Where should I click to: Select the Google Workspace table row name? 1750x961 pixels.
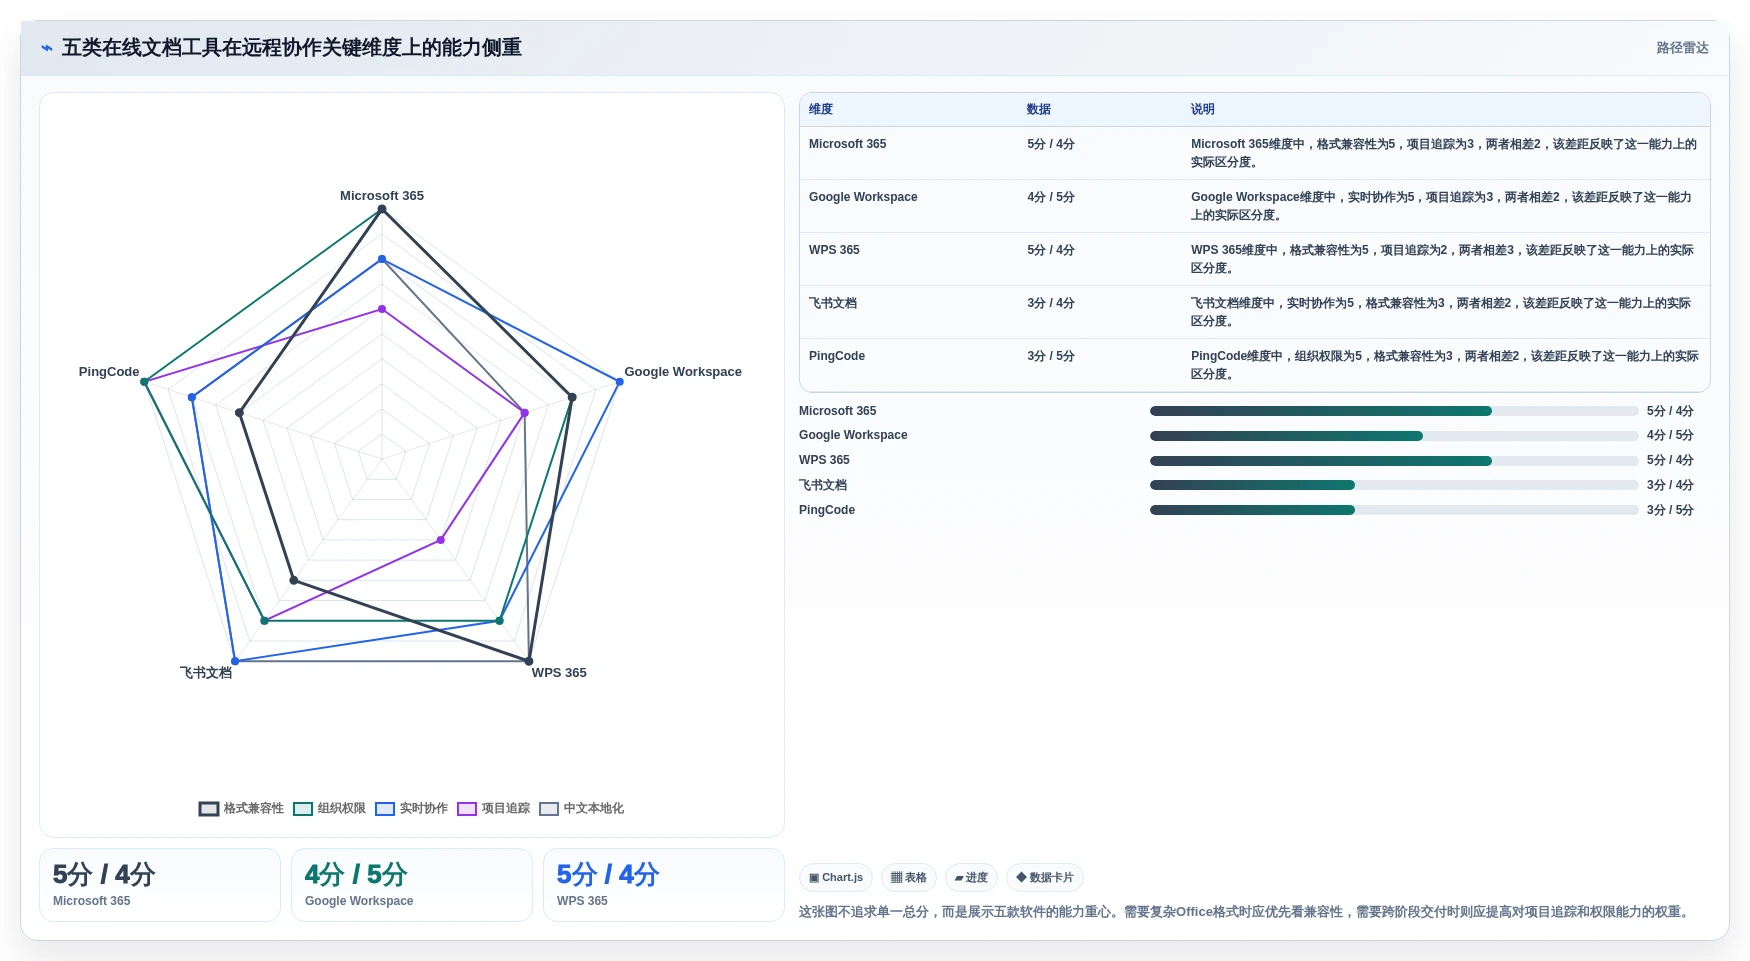(863, 197)
